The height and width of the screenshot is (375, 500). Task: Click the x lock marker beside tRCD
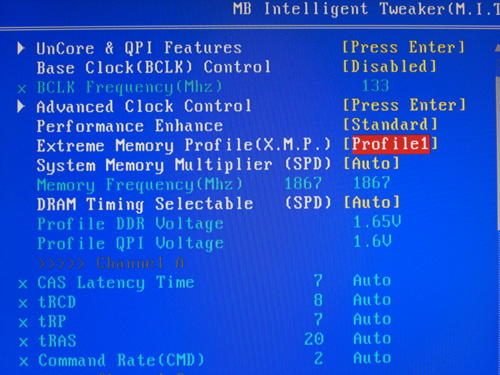coord(23,303)
